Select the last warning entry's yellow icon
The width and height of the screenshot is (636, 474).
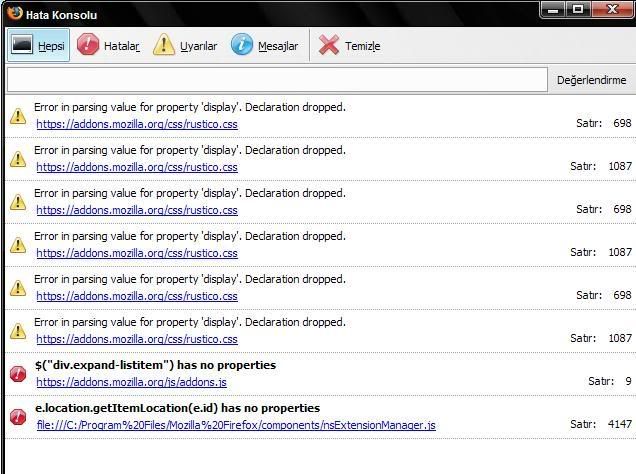pyautogui.click(x=18, y=331)
